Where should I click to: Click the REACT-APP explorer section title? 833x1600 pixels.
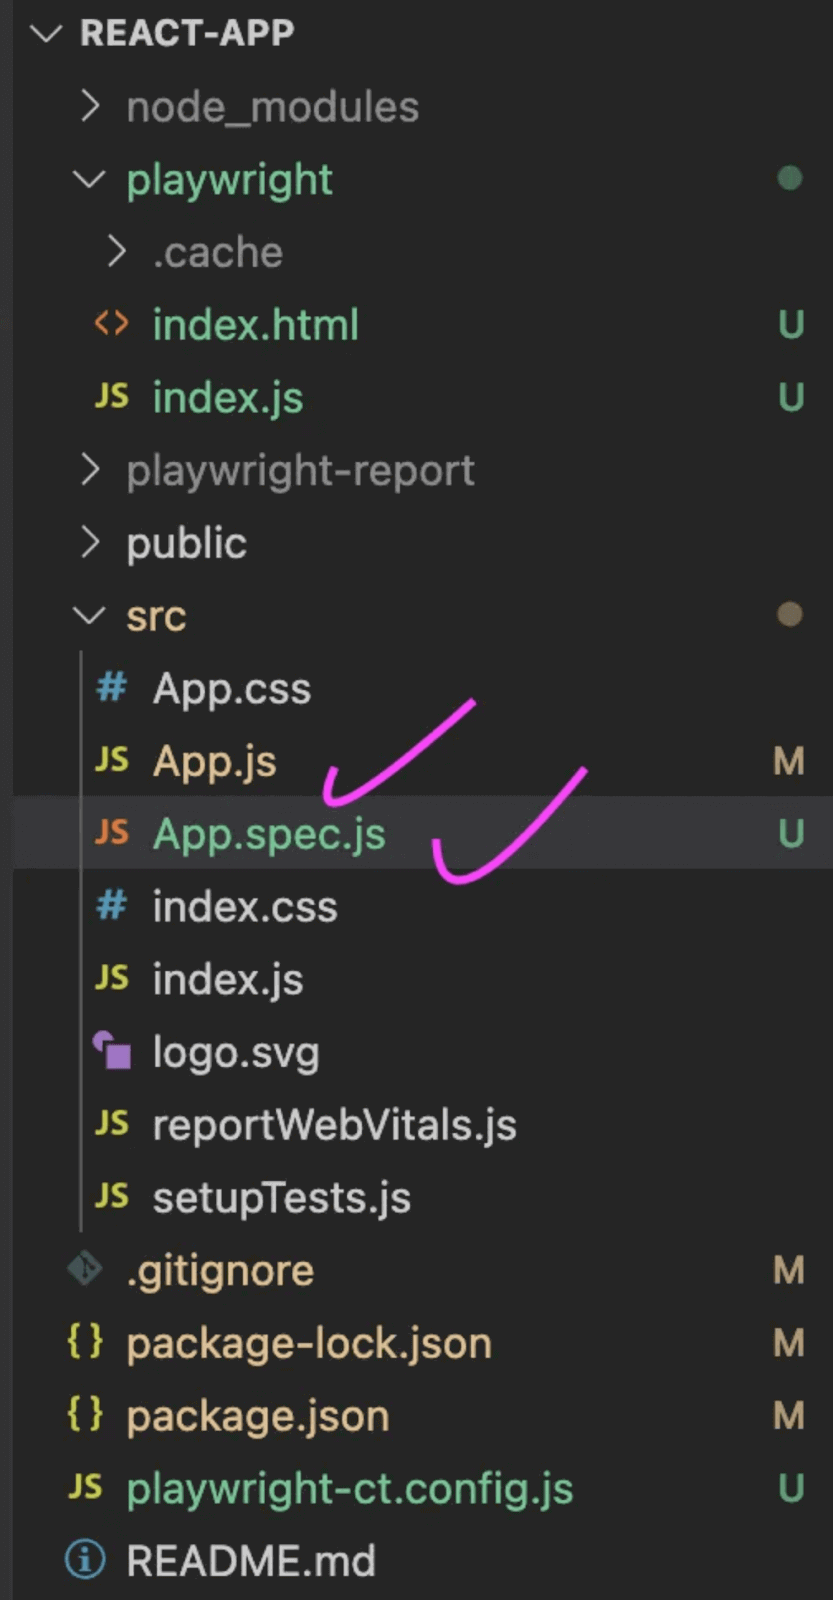pos(187,33)
